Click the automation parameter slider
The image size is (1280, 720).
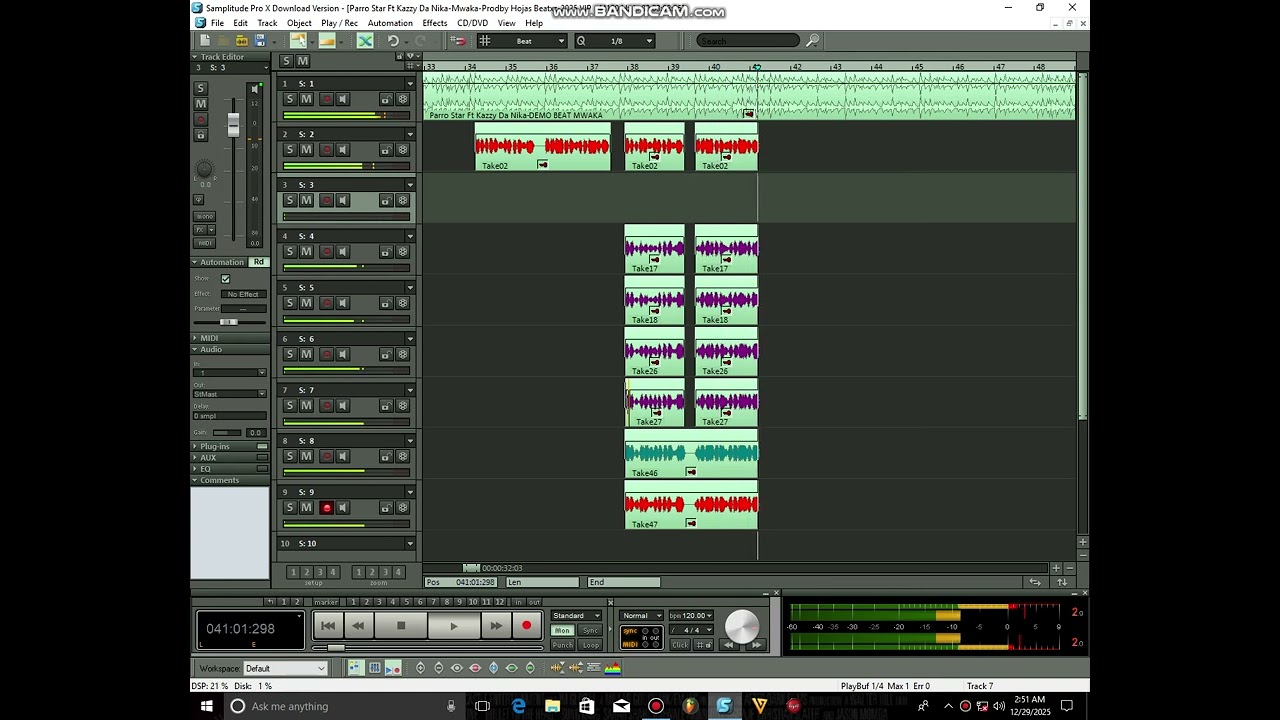(229, 322)
